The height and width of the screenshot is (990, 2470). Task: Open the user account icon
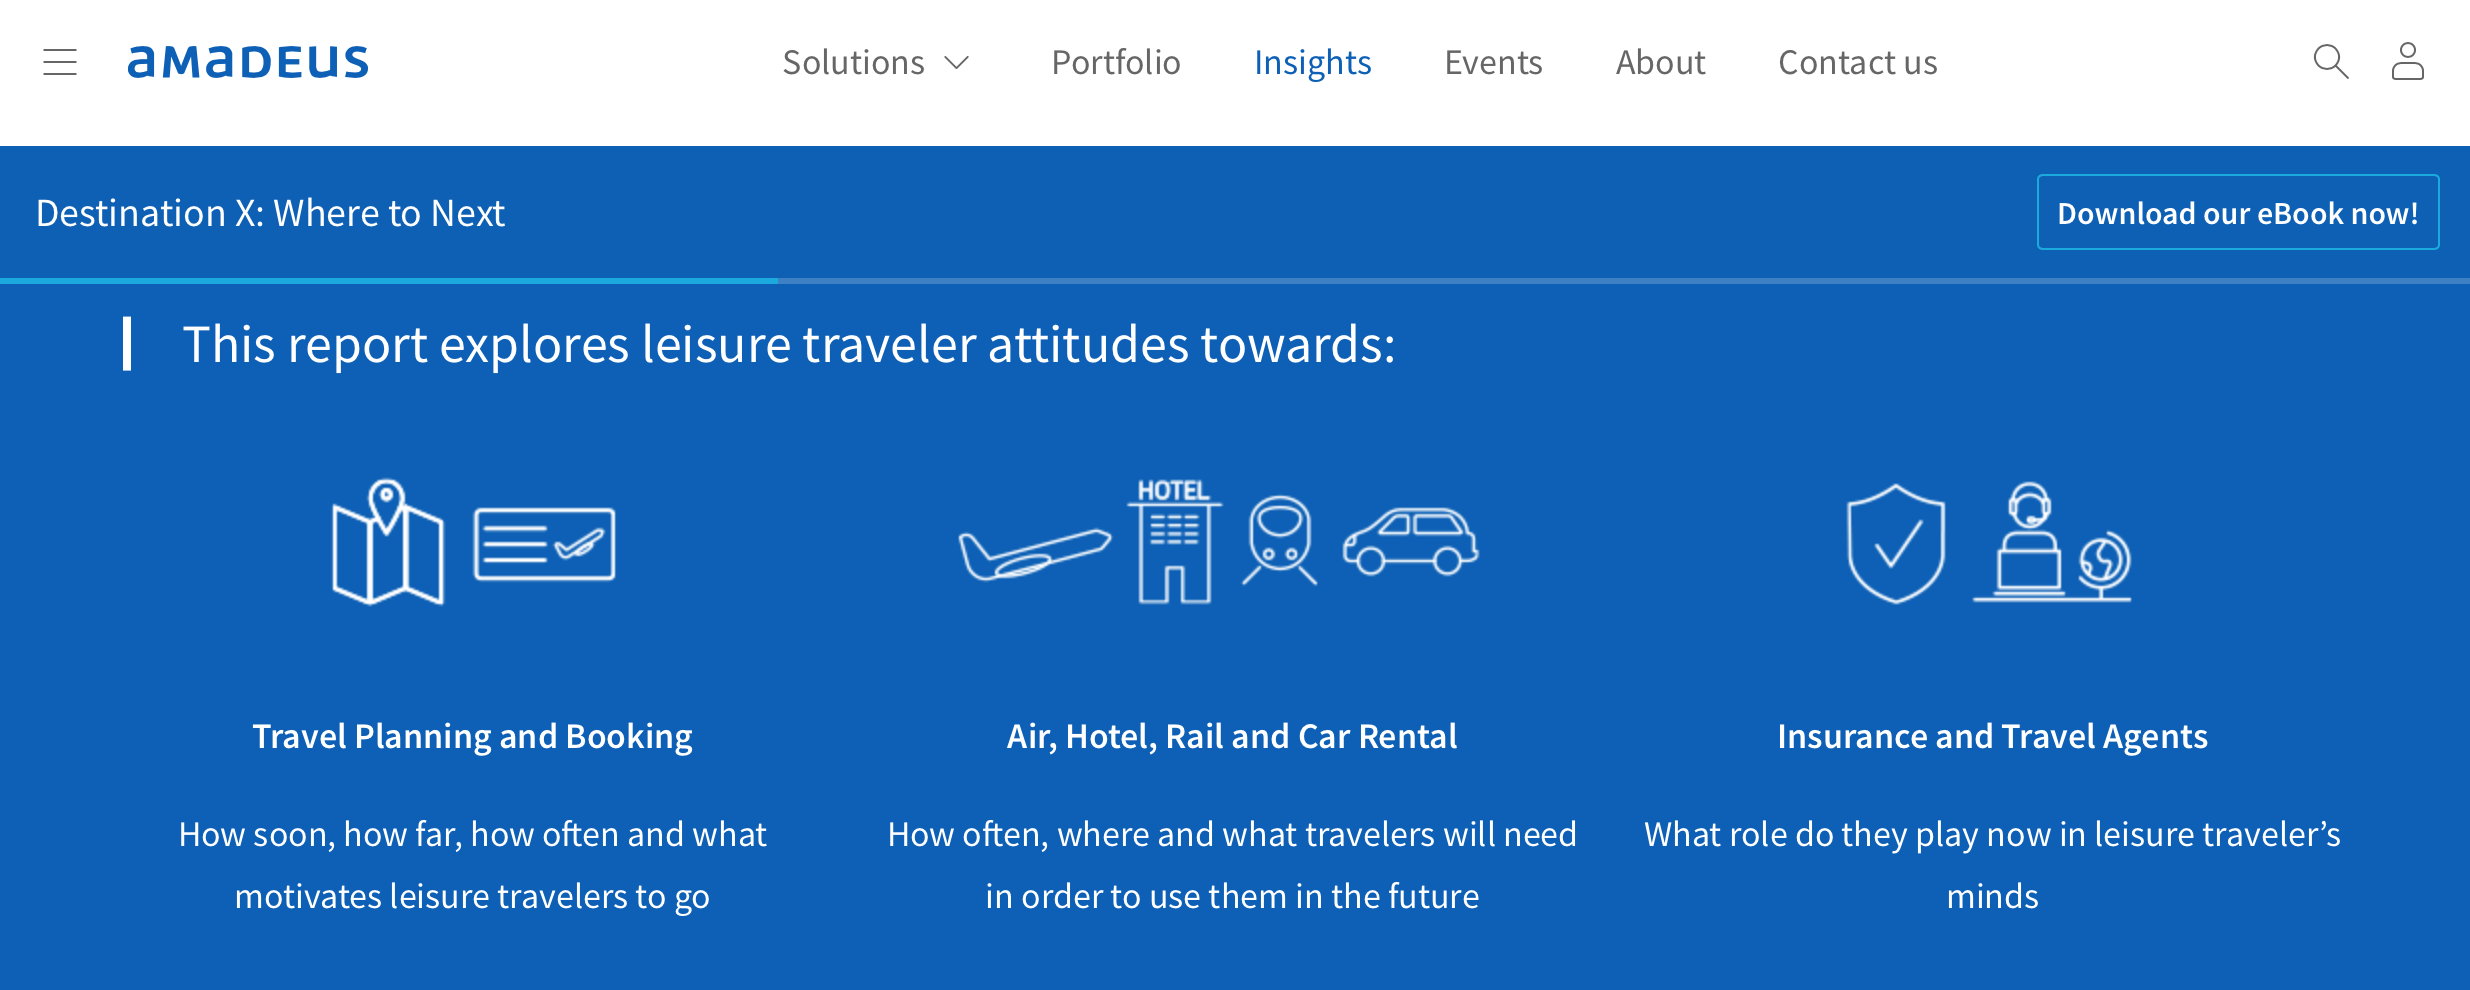coord(2408,61)
